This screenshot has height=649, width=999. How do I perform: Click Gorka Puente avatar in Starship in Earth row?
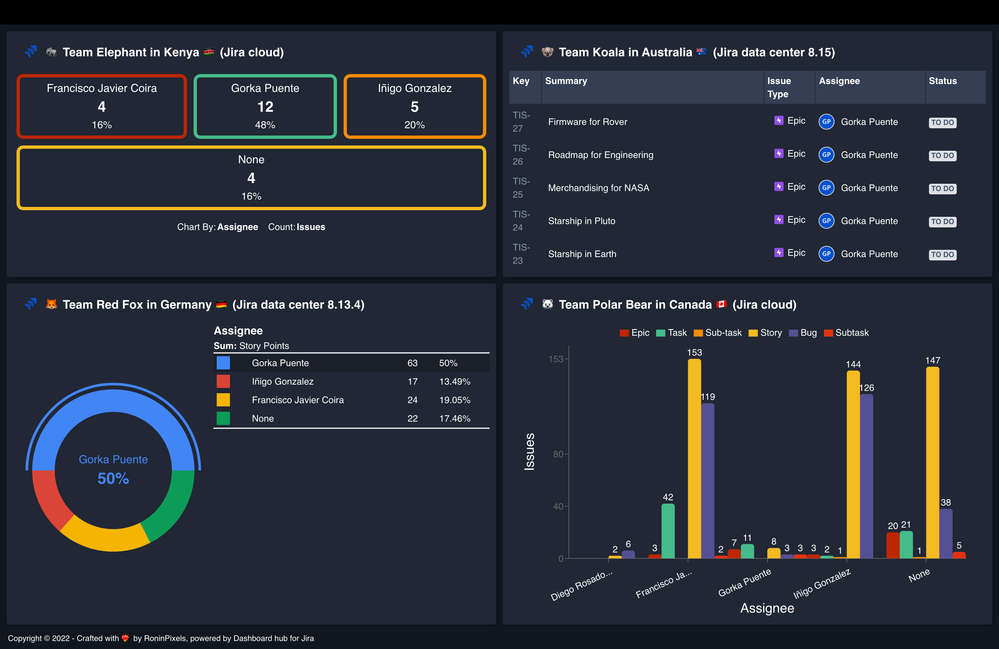[x=826, y=254]
